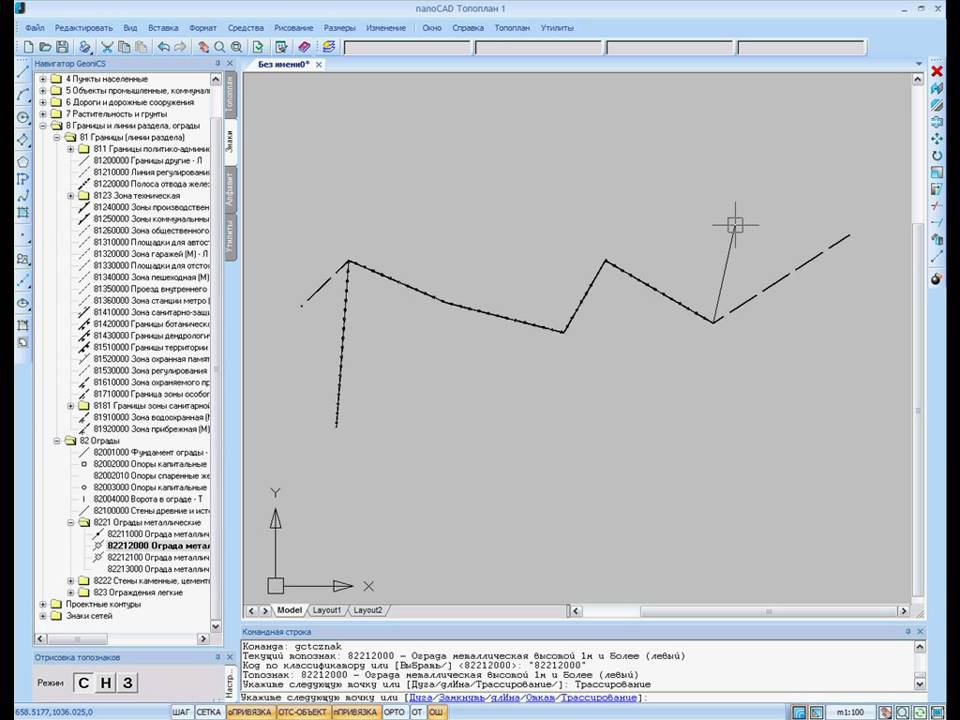The image size is (960, 720).
Task: Cut selection with the scissors icon
Action: [x=107, y=47]
